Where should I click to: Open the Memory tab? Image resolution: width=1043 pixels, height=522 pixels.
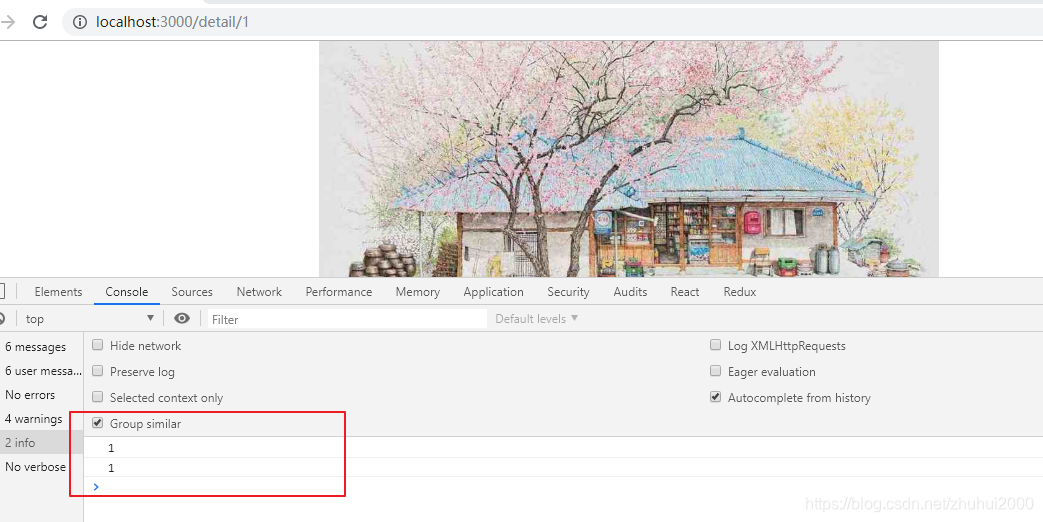click(x=417, y=292)
